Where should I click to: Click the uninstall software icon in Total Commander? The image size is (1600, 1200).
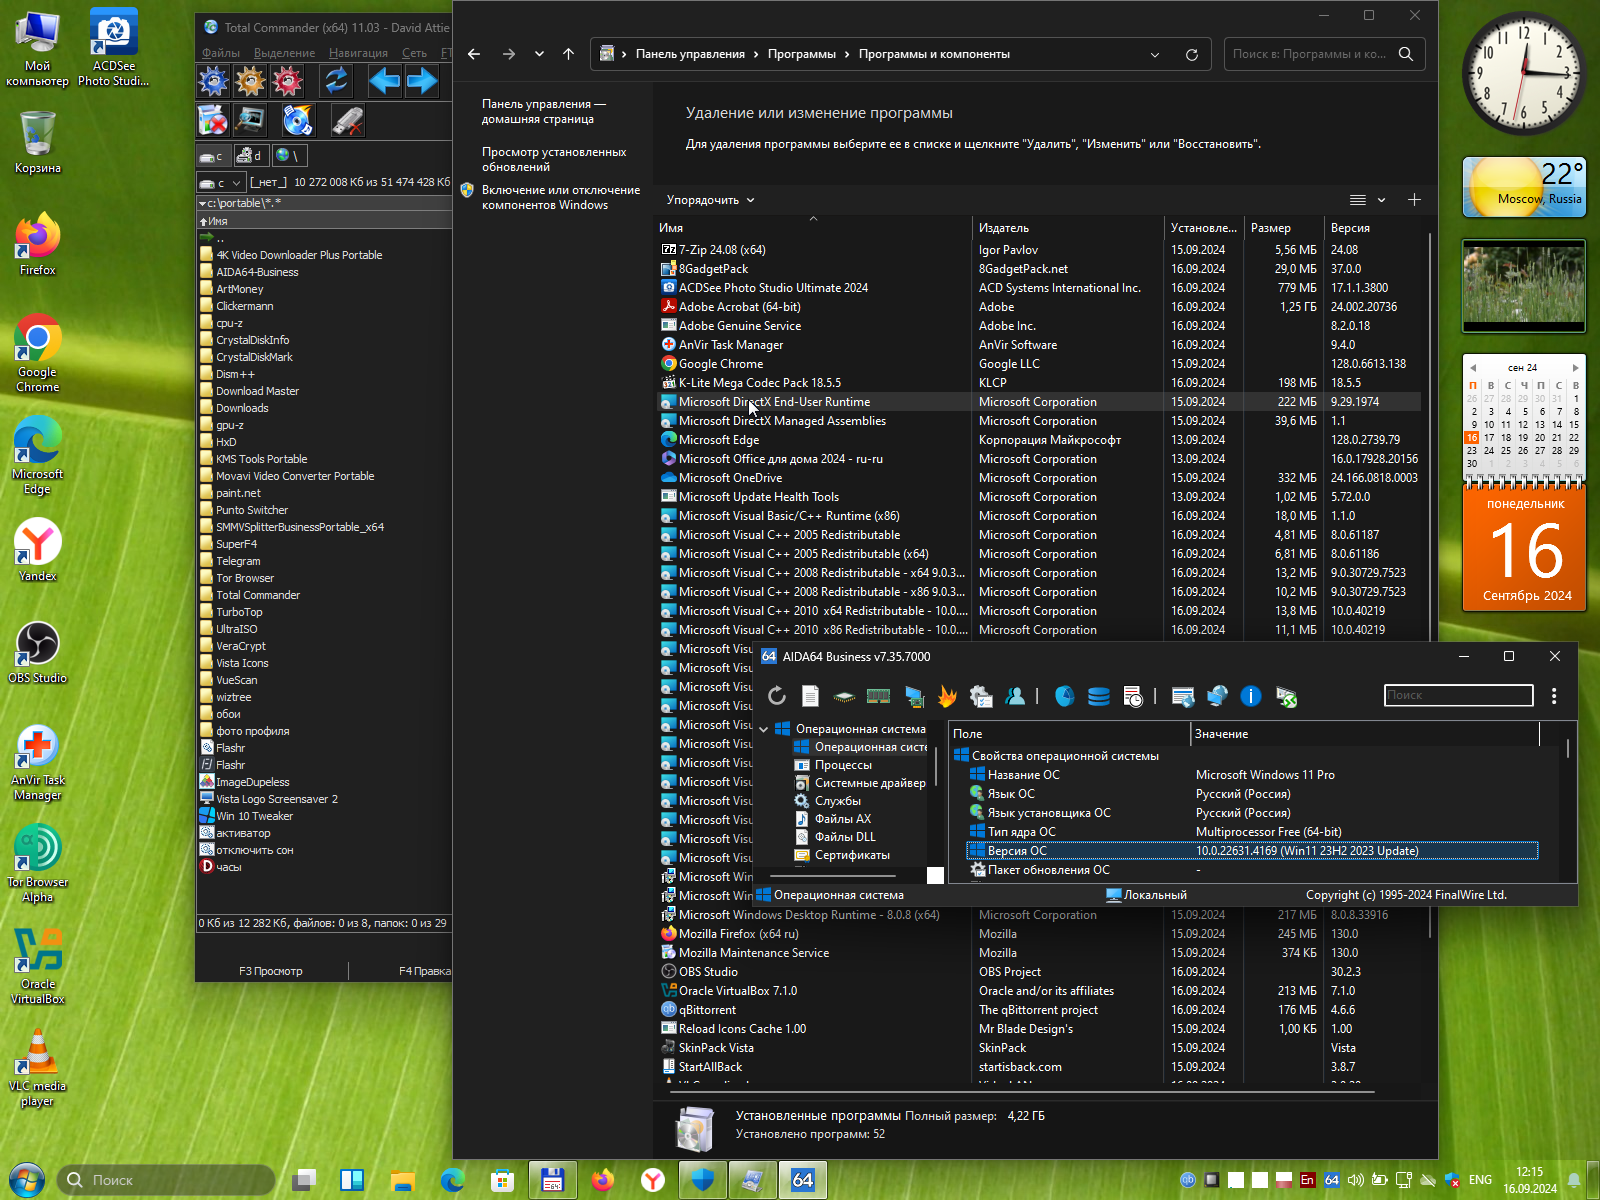213,121
